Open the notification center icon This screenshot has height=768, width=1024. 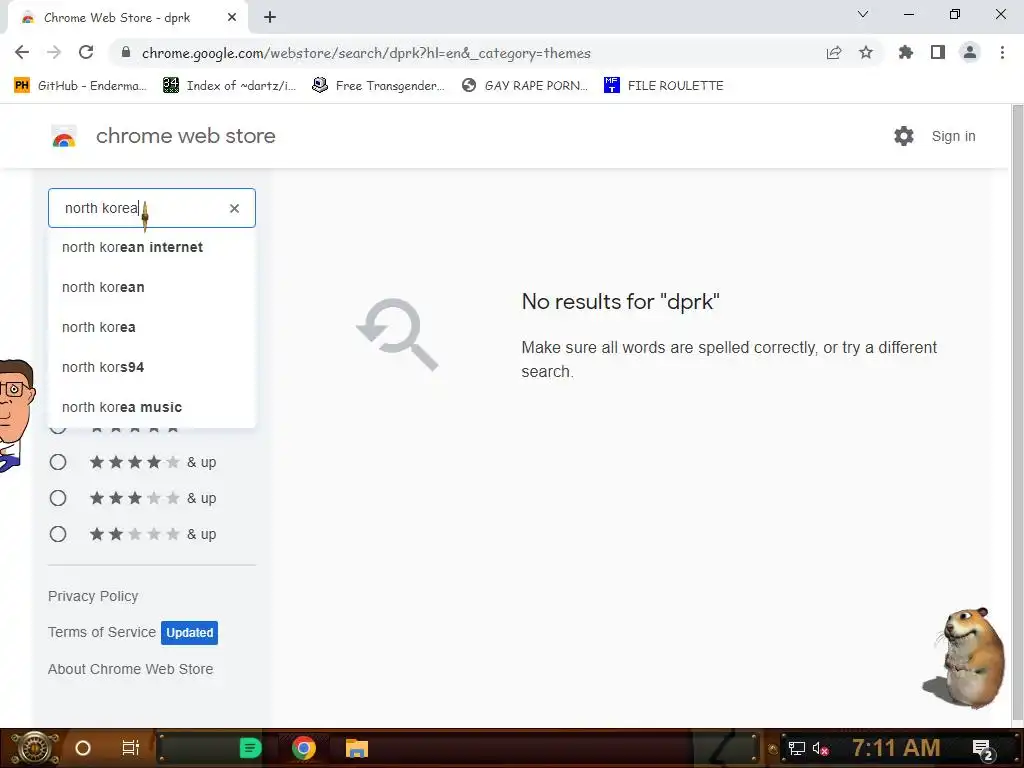pyautogui.click(x=983, y=749)
